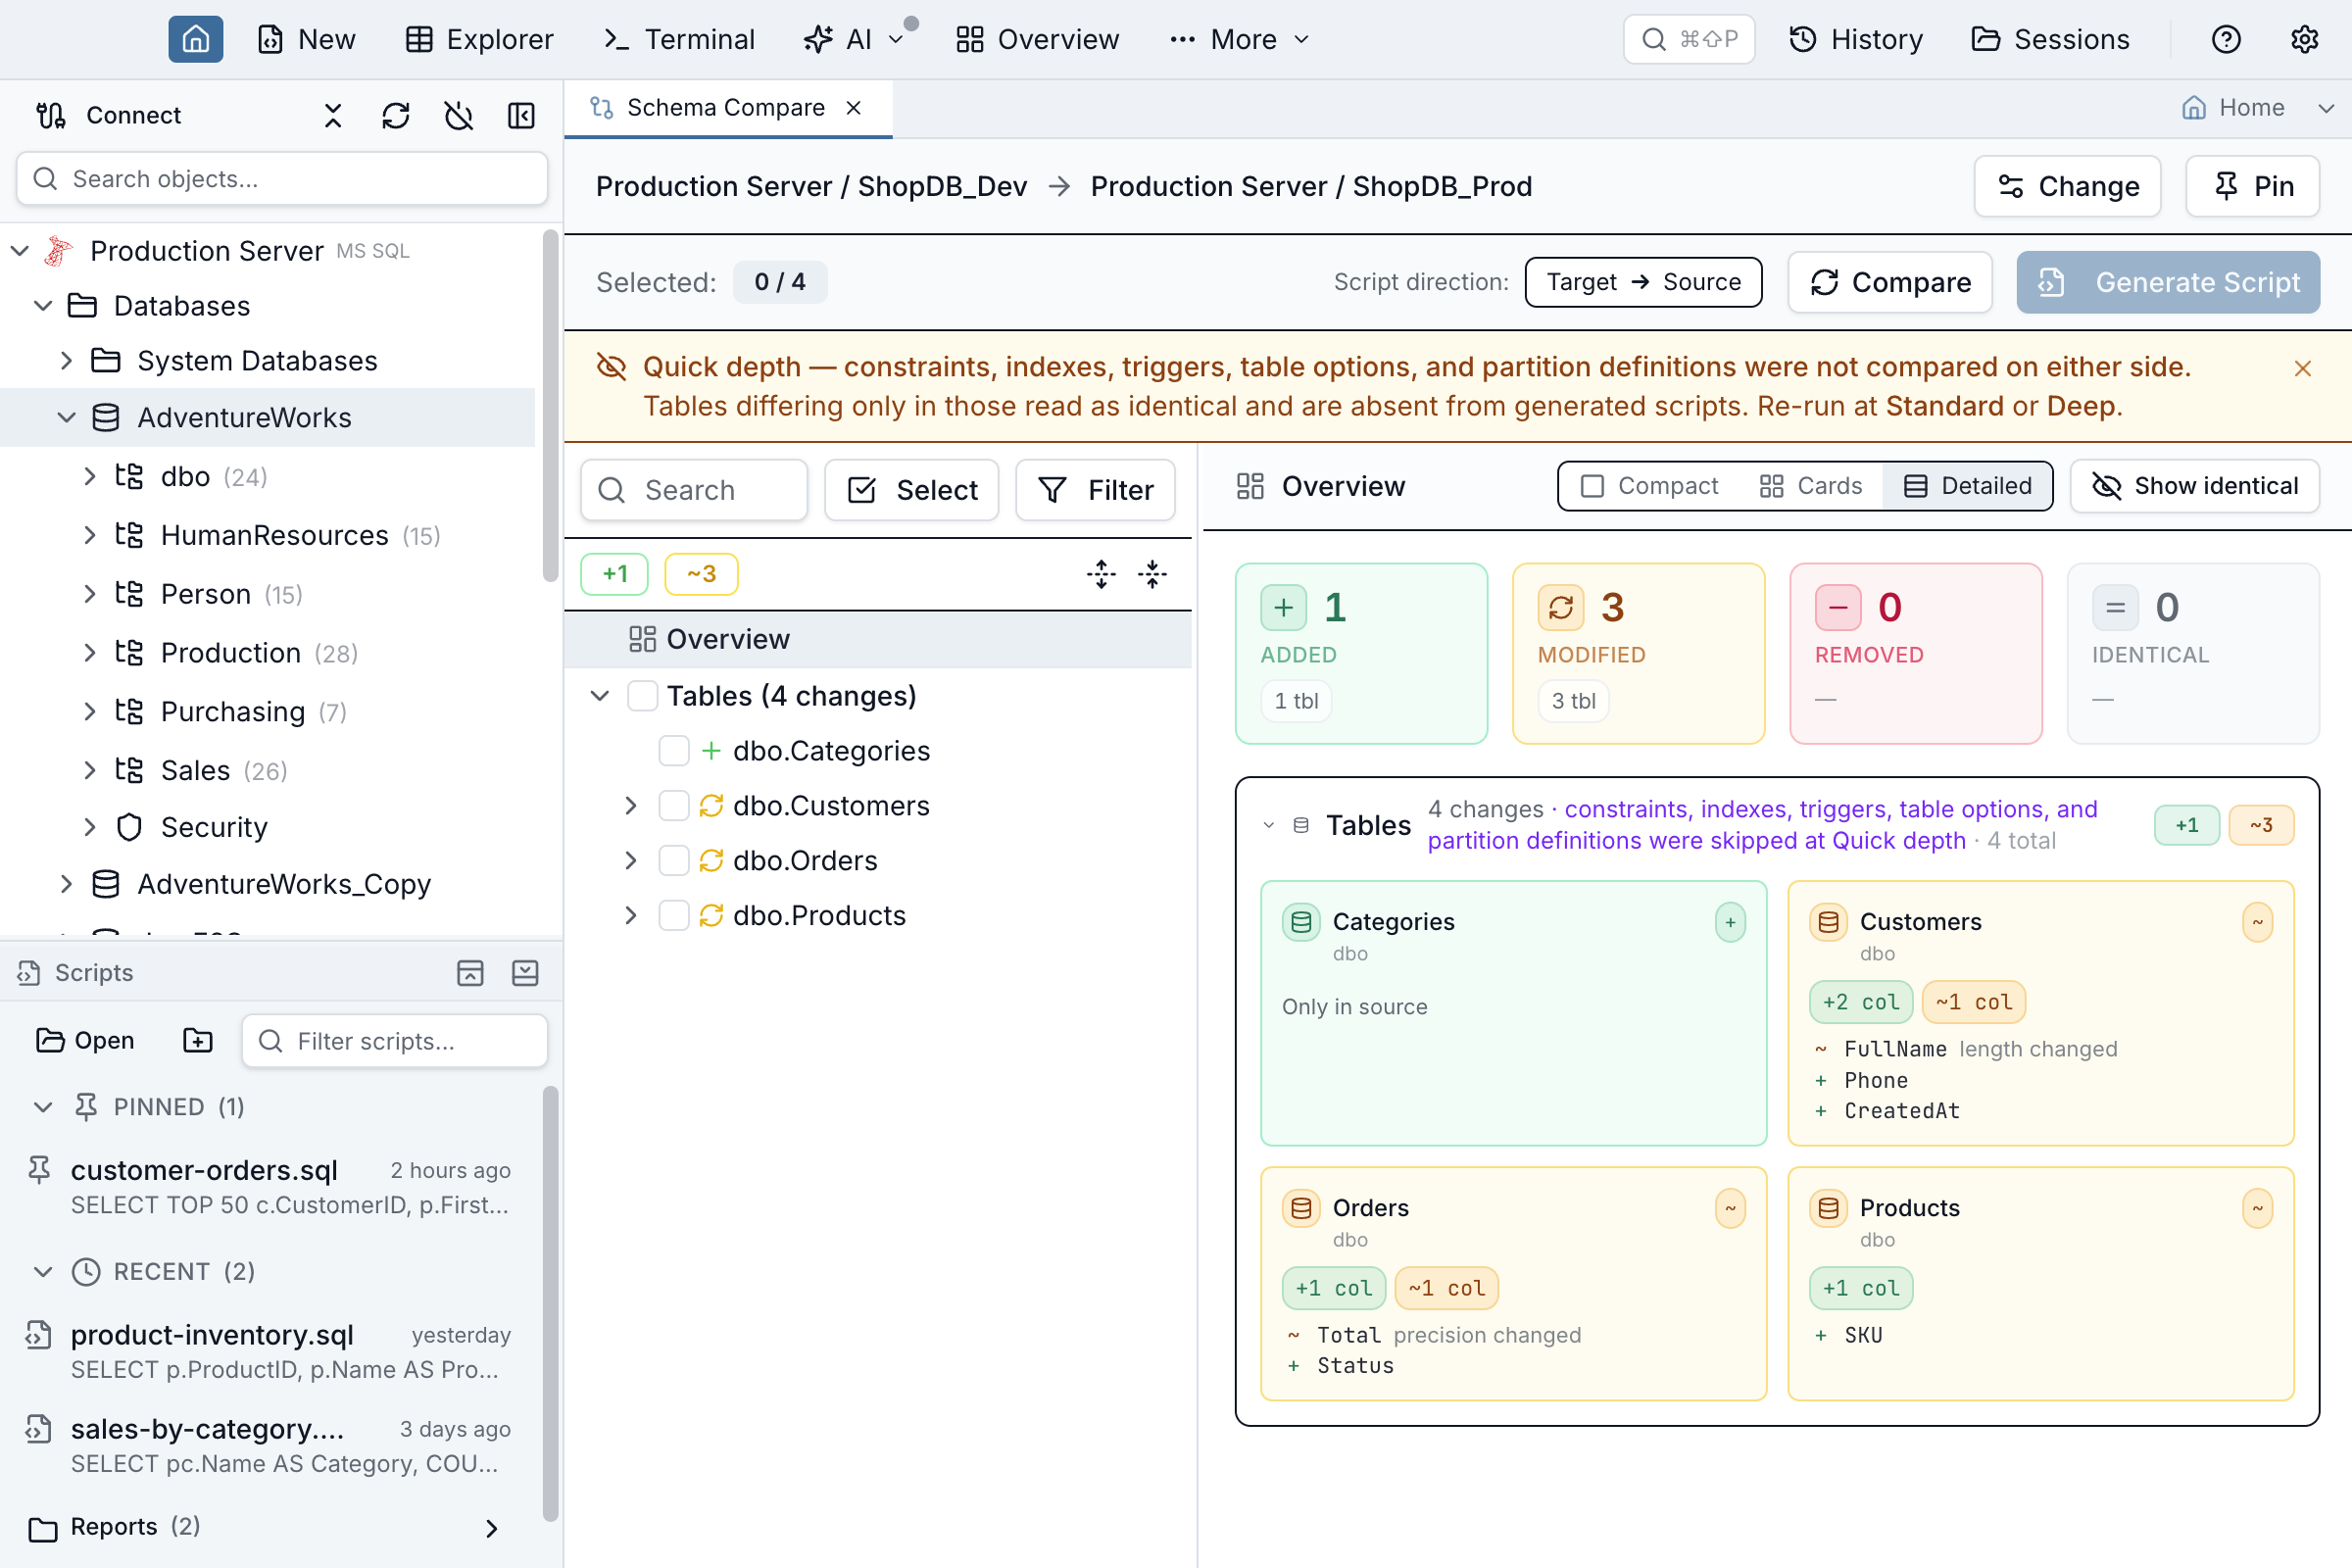Open the top bar Overview item
Screen dimensions: 2352x1568
point(1038,39)
